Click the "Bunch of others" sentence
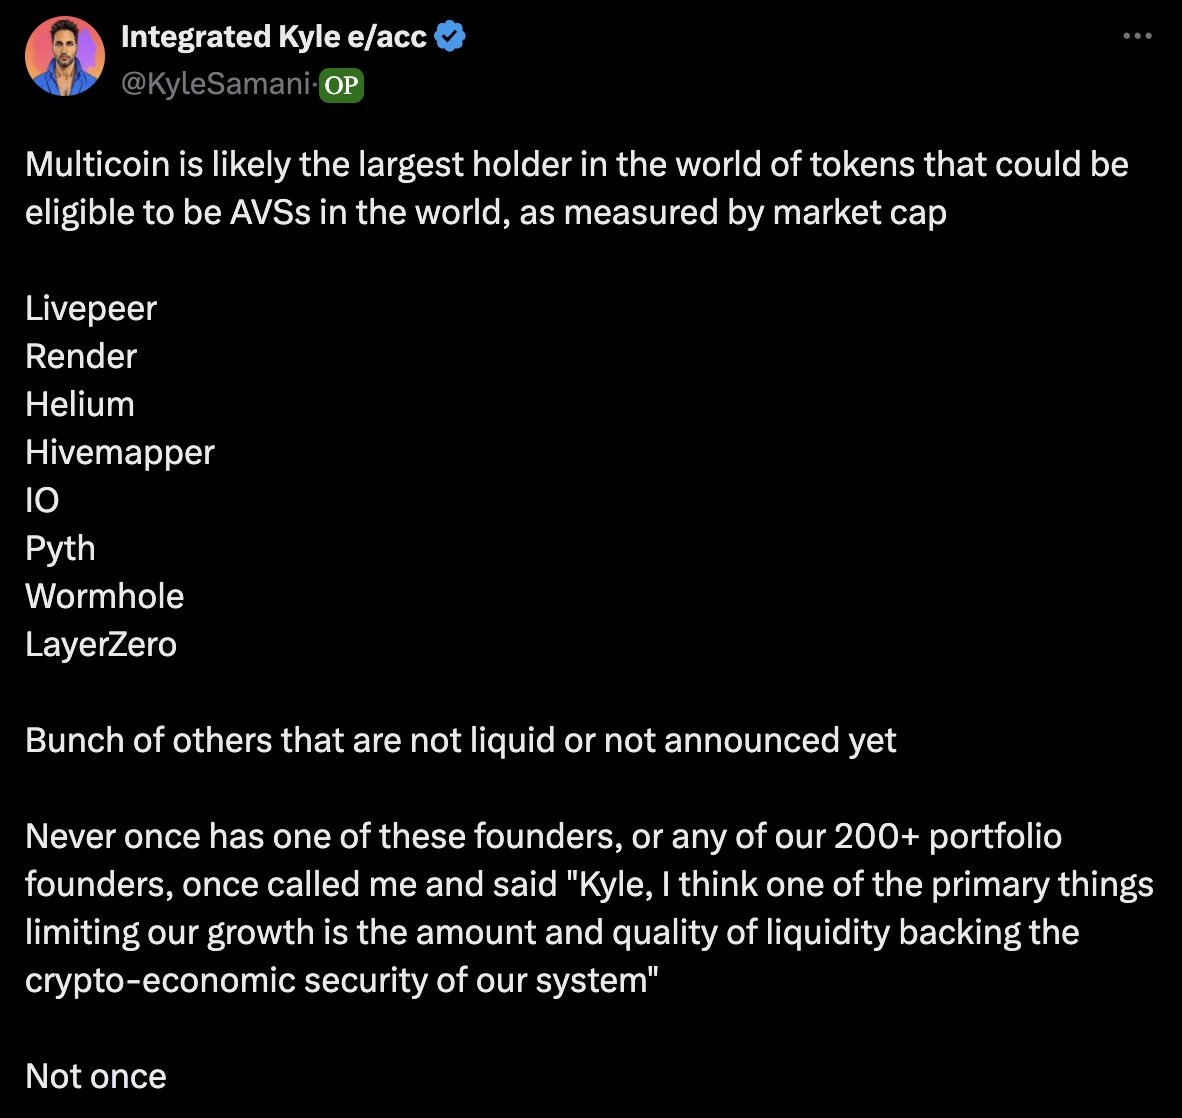The image size is (1182, 1118). (x=460, y=740)
